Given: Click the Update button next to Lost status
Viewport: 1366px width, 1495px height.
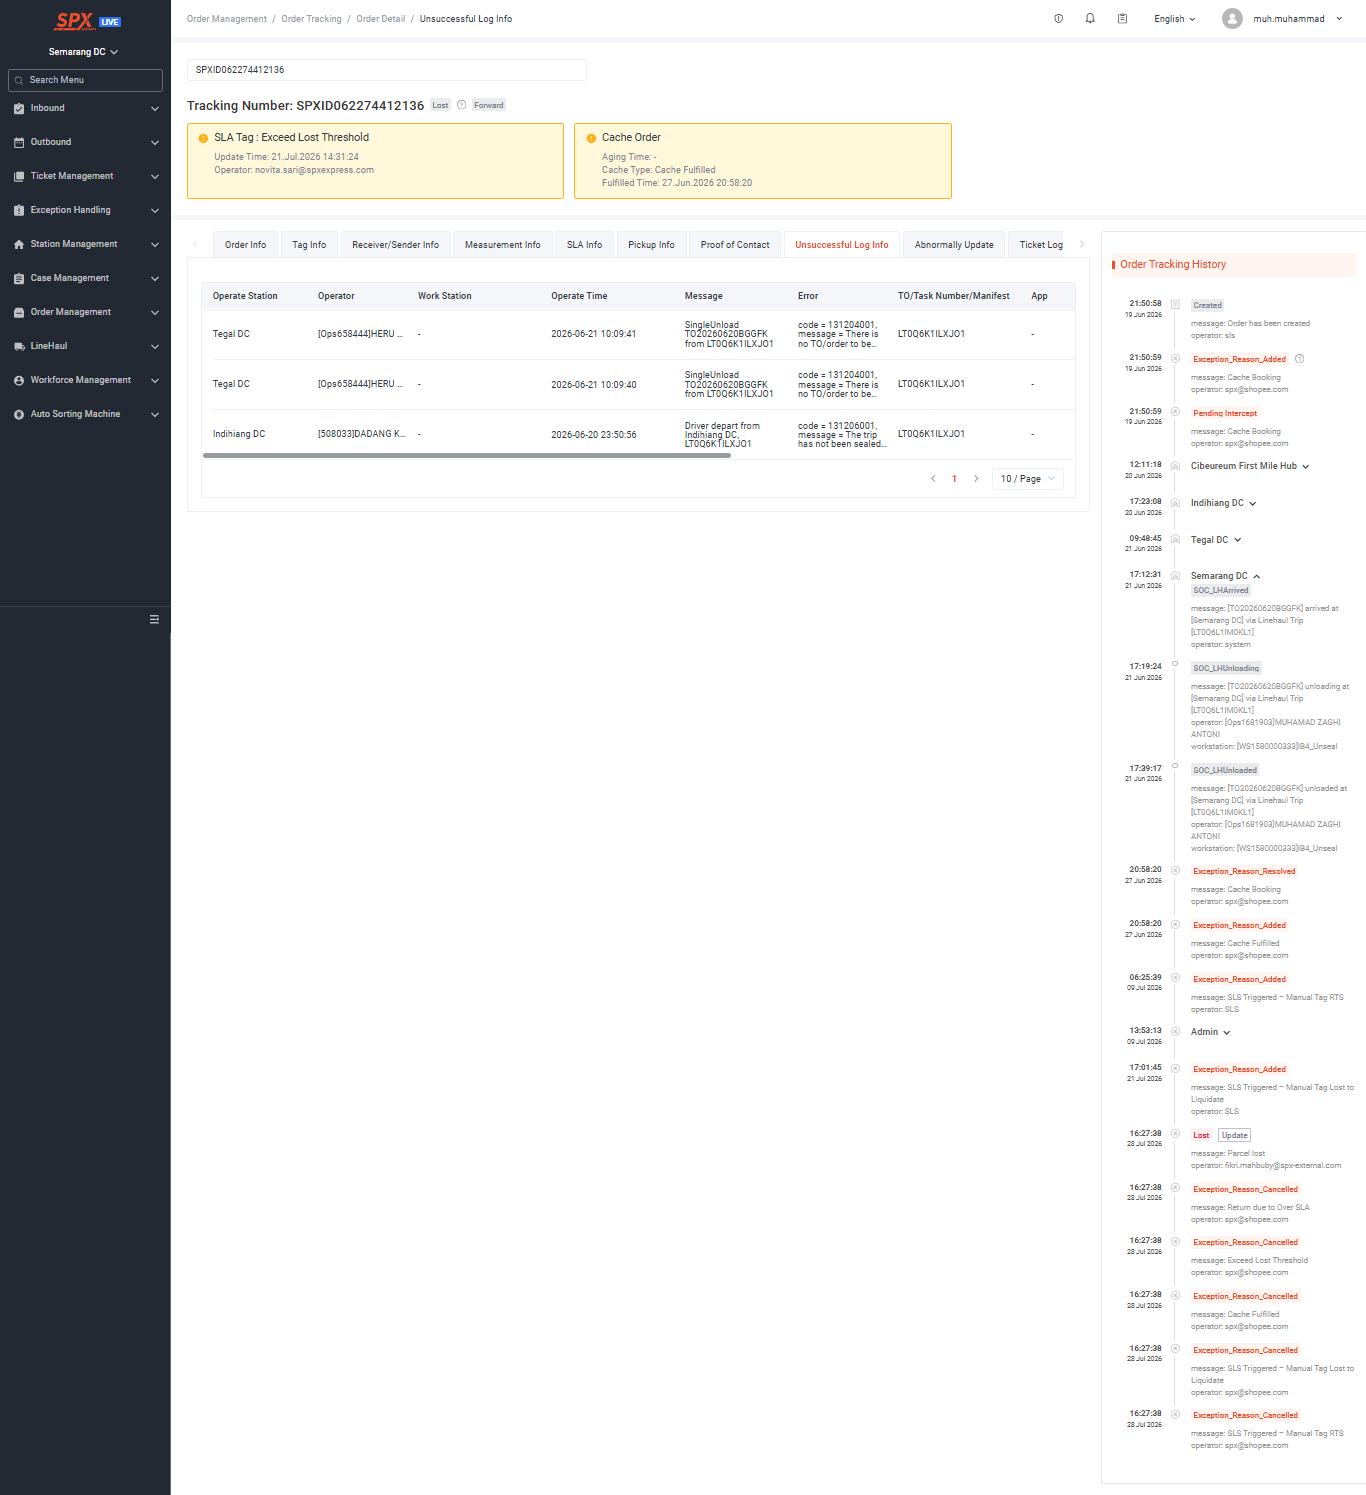Looking at the screenshot, I should (1235, 1136).
